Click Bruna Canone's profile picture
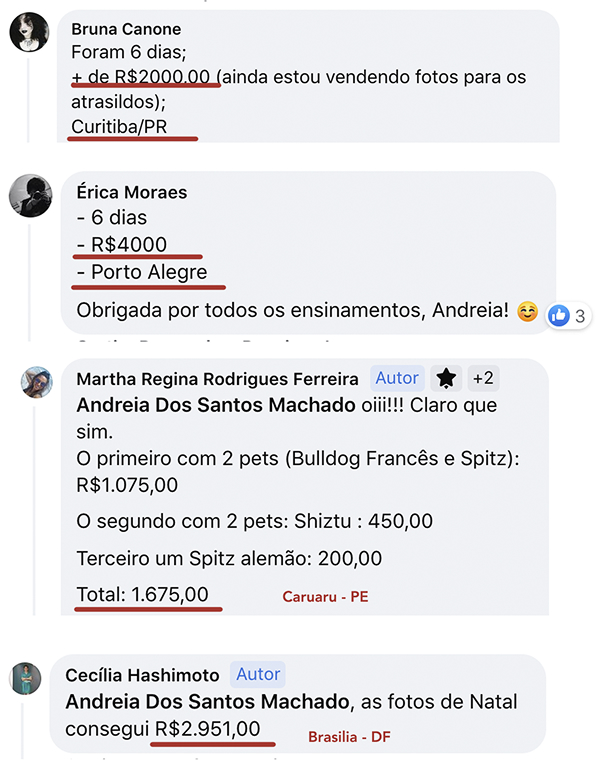Image resolution: width=606 pixels, height=772 pixels. (29, 33)
